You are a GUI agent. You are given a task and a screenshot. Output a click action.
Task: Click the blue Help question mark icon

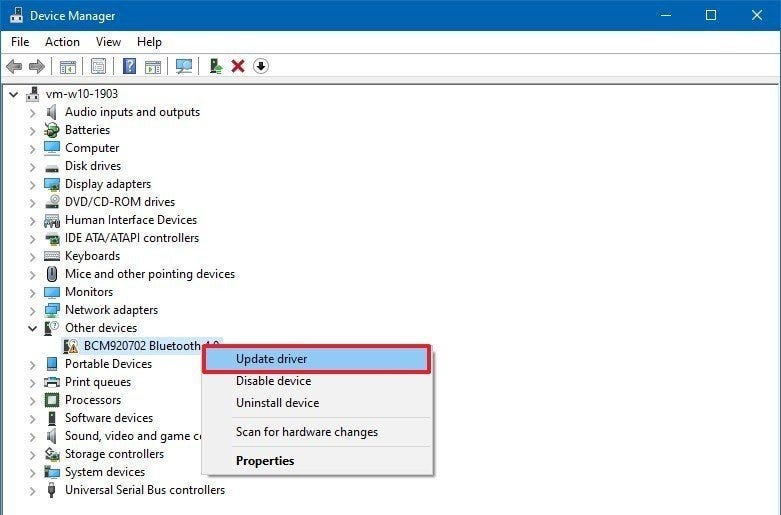click(130, 66)
